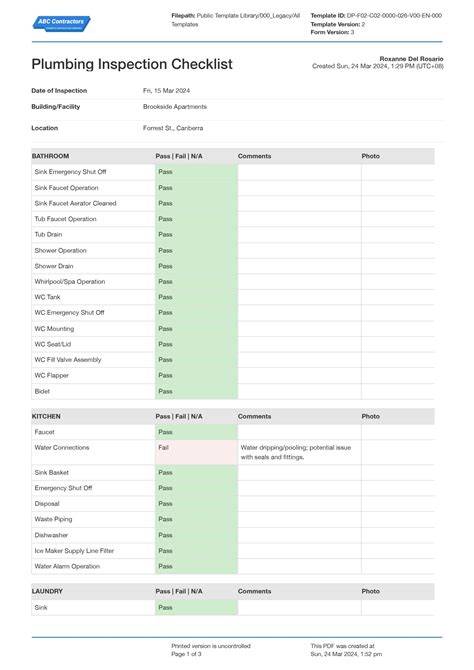Select the KITCHEN section header

point(46,416)
